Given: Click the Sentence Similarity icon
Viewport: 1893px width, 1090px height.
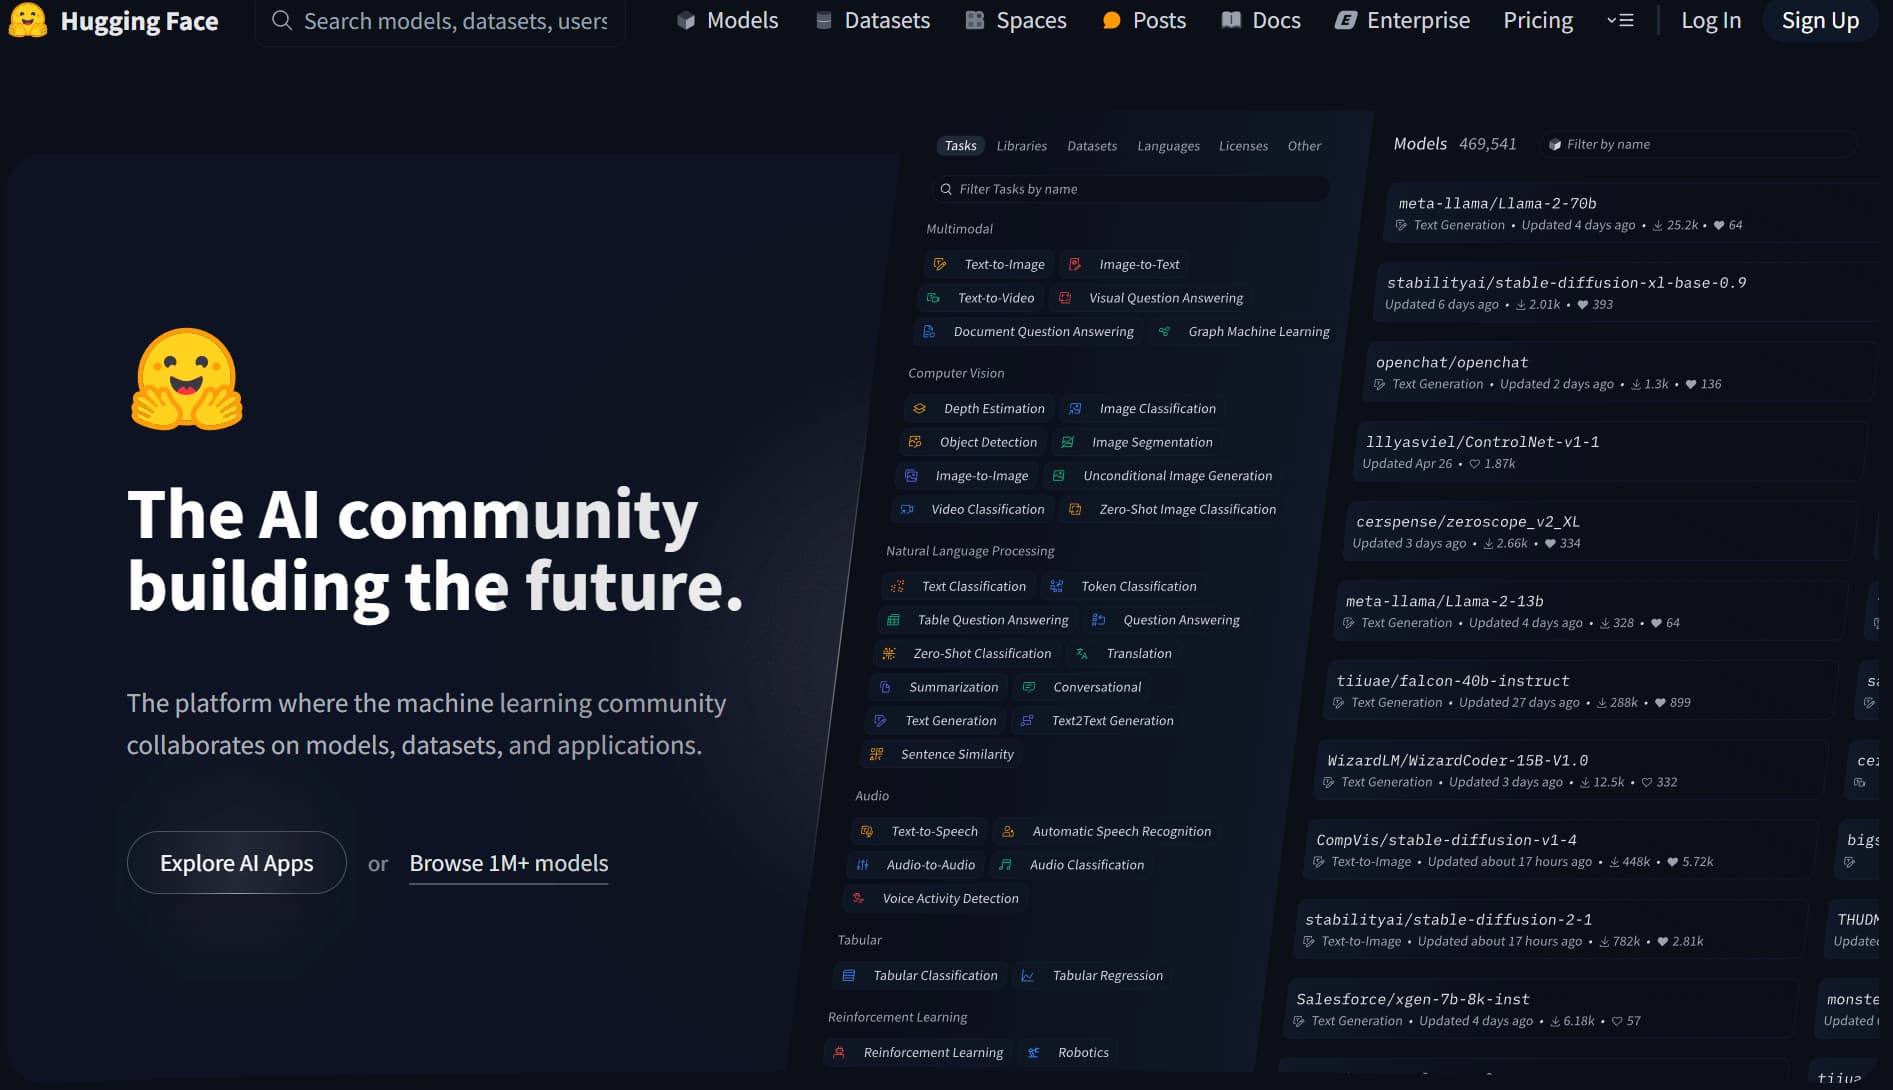Looking at the screenshot, I should click(x=877, y=754).
